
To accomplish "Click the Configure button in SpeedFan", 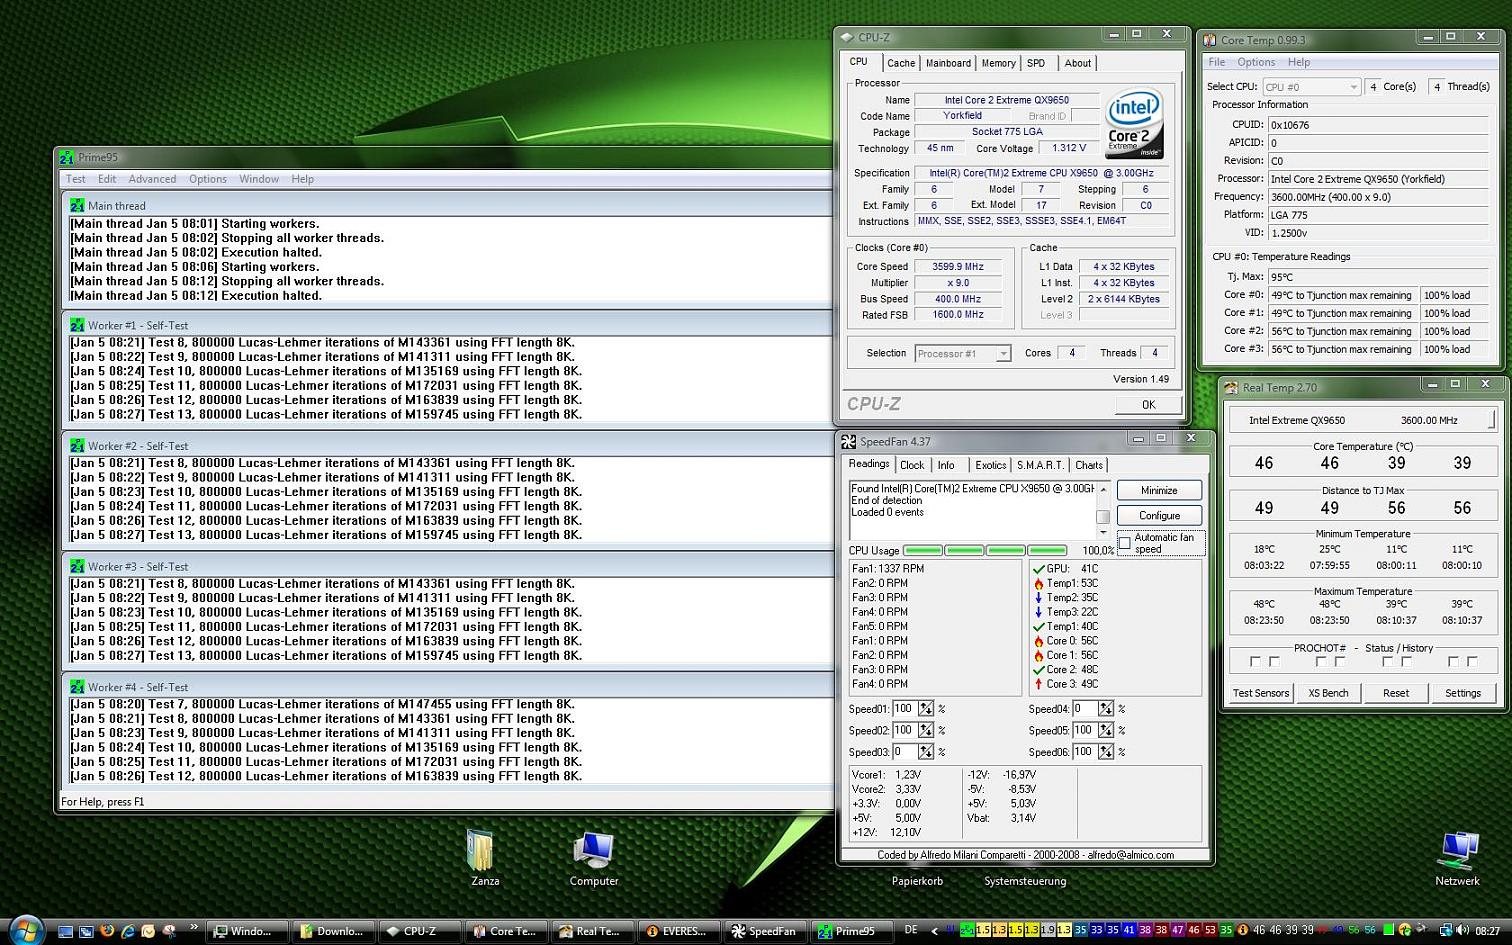I will point(1159,516).
